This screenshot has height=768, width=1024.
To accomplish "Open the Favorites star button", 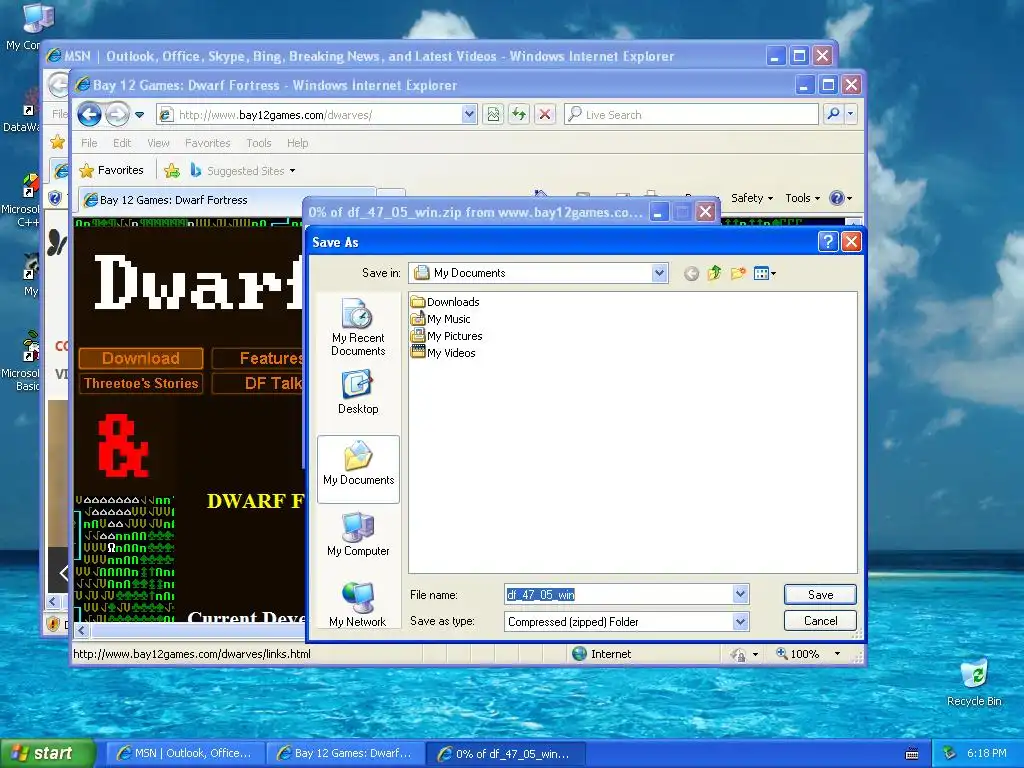I will 111,170.
